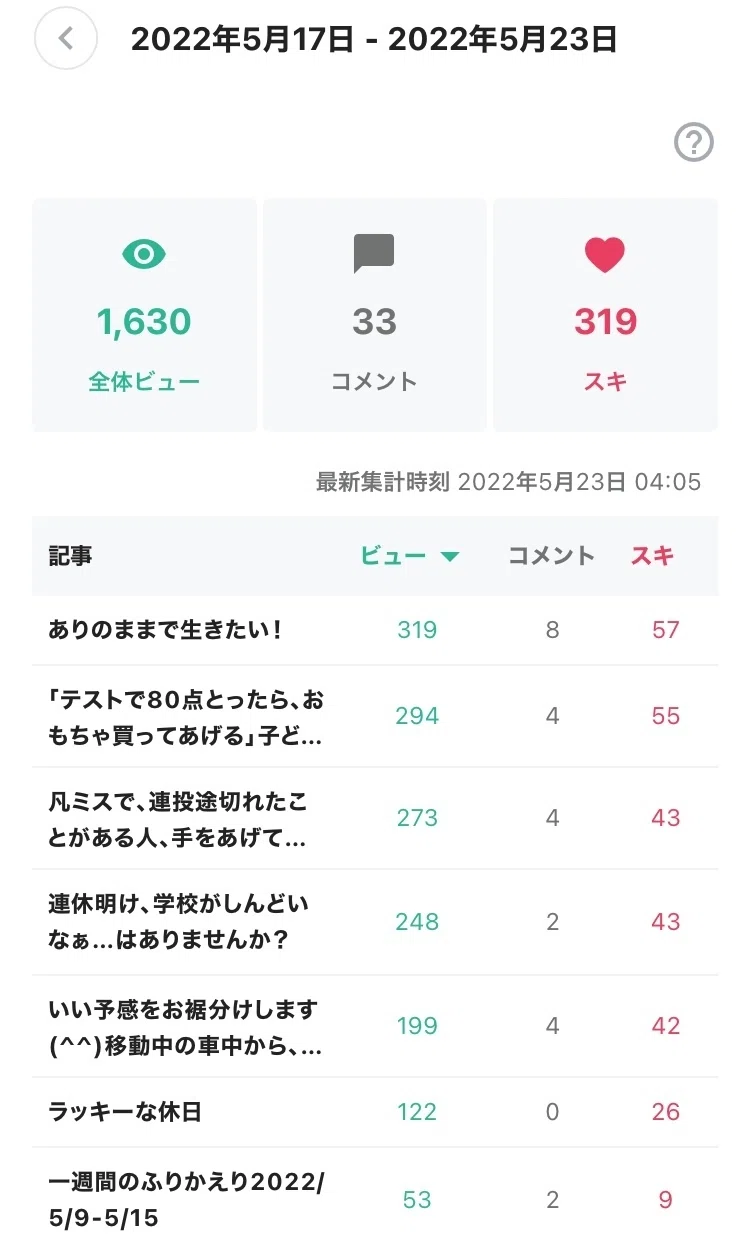The height and width of the screenshot is (1236, 750).
Task: Tap the date range title 2022年5月17日
Action: [243, 40]
